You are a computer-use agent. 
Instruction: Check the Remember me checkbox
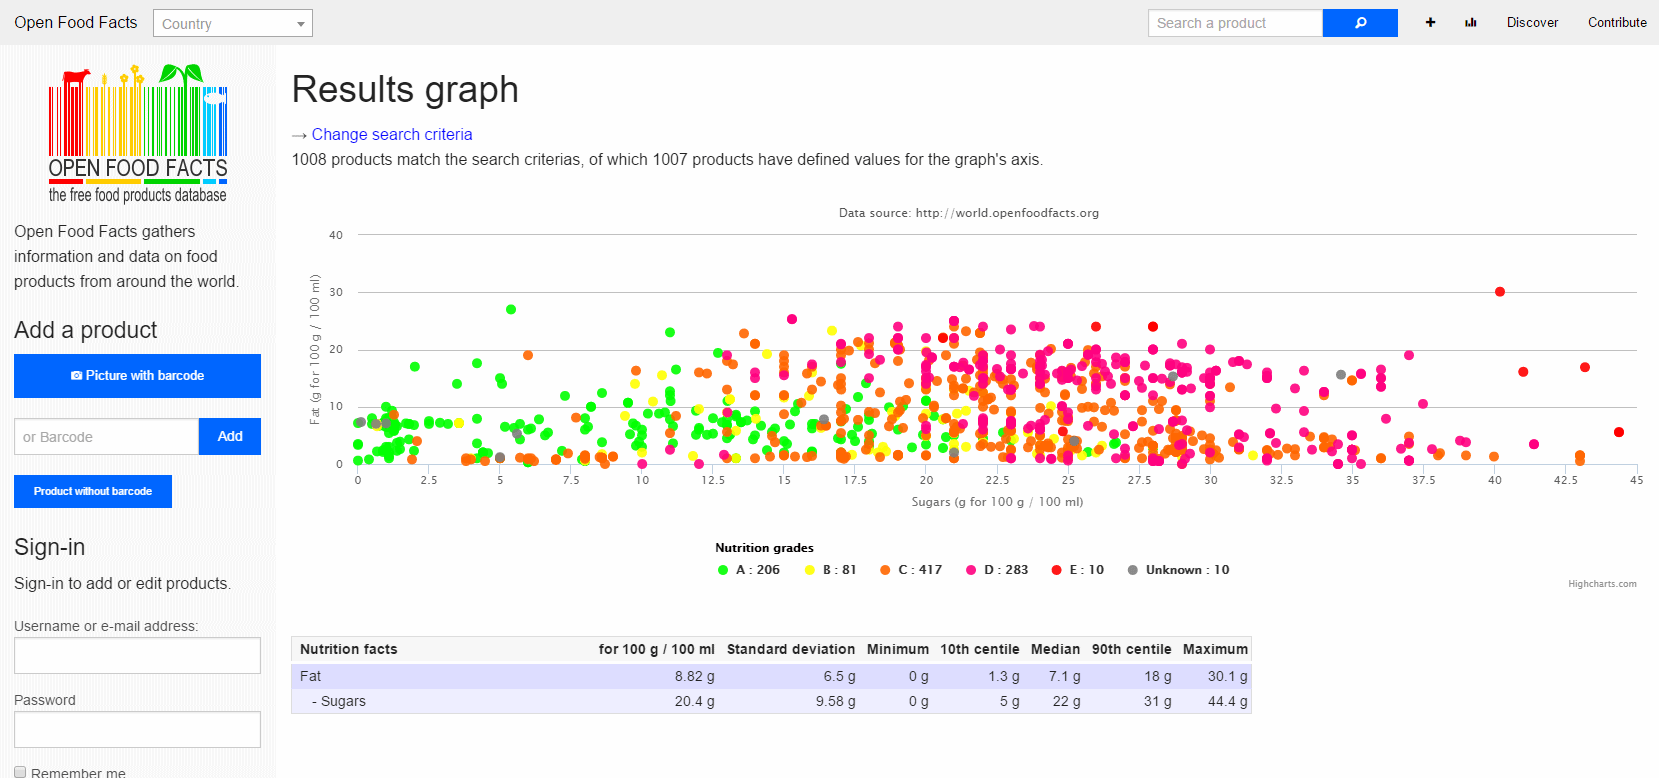(20, 772)
